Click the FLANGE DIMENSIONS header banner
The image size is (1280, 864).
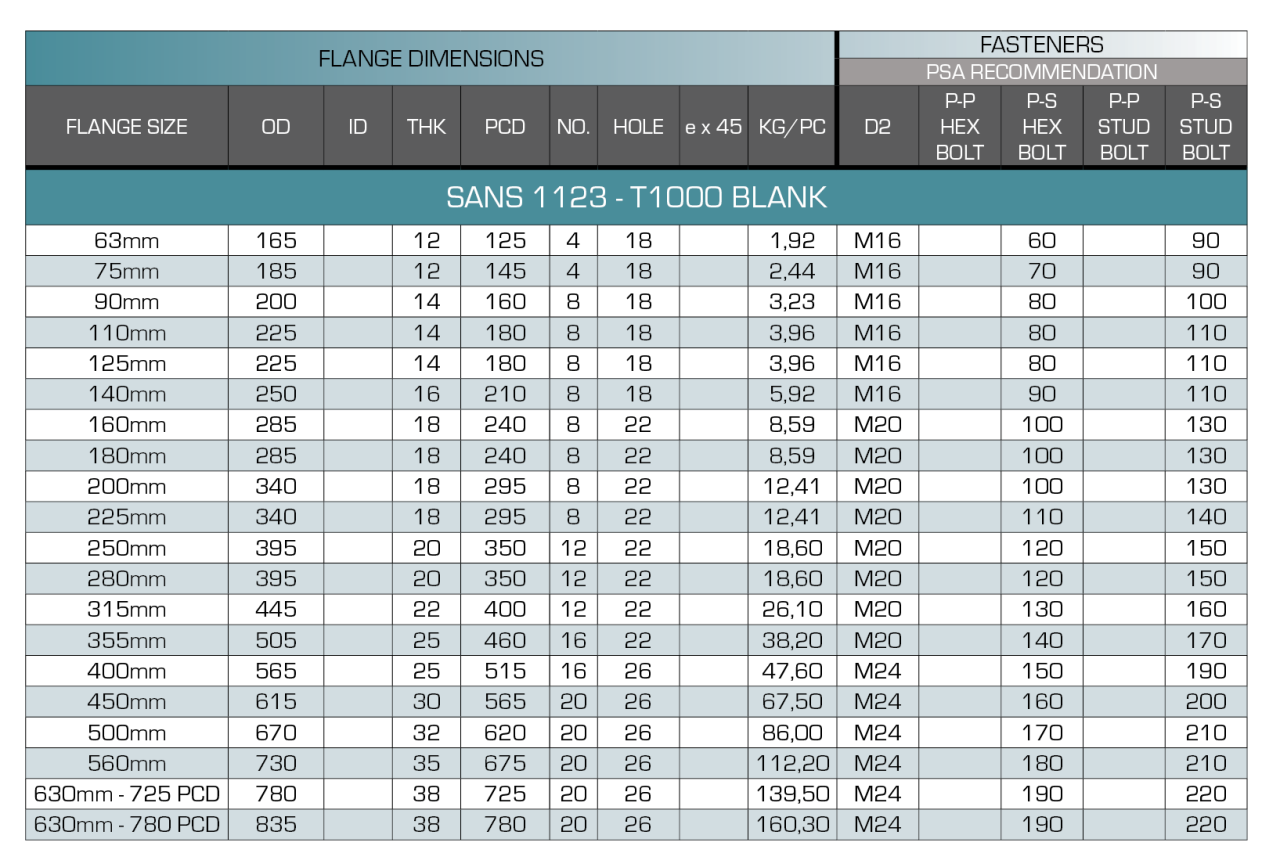[430, 59]
